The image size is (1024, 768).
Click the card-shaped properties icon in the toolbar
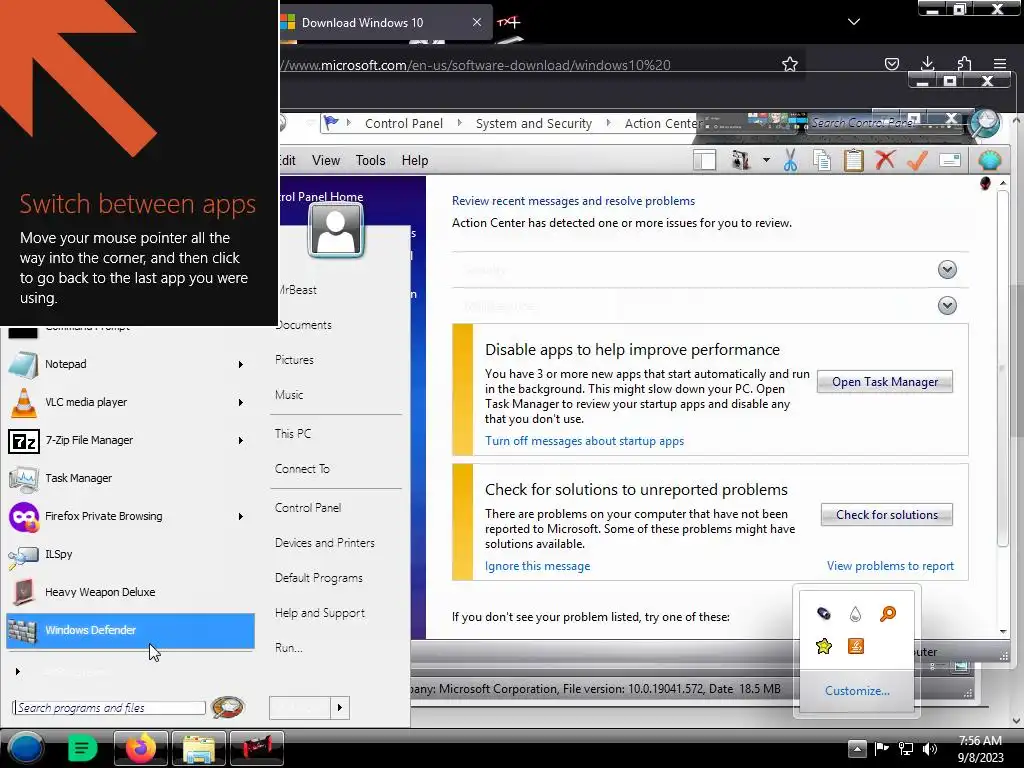[x=950, y=160]
